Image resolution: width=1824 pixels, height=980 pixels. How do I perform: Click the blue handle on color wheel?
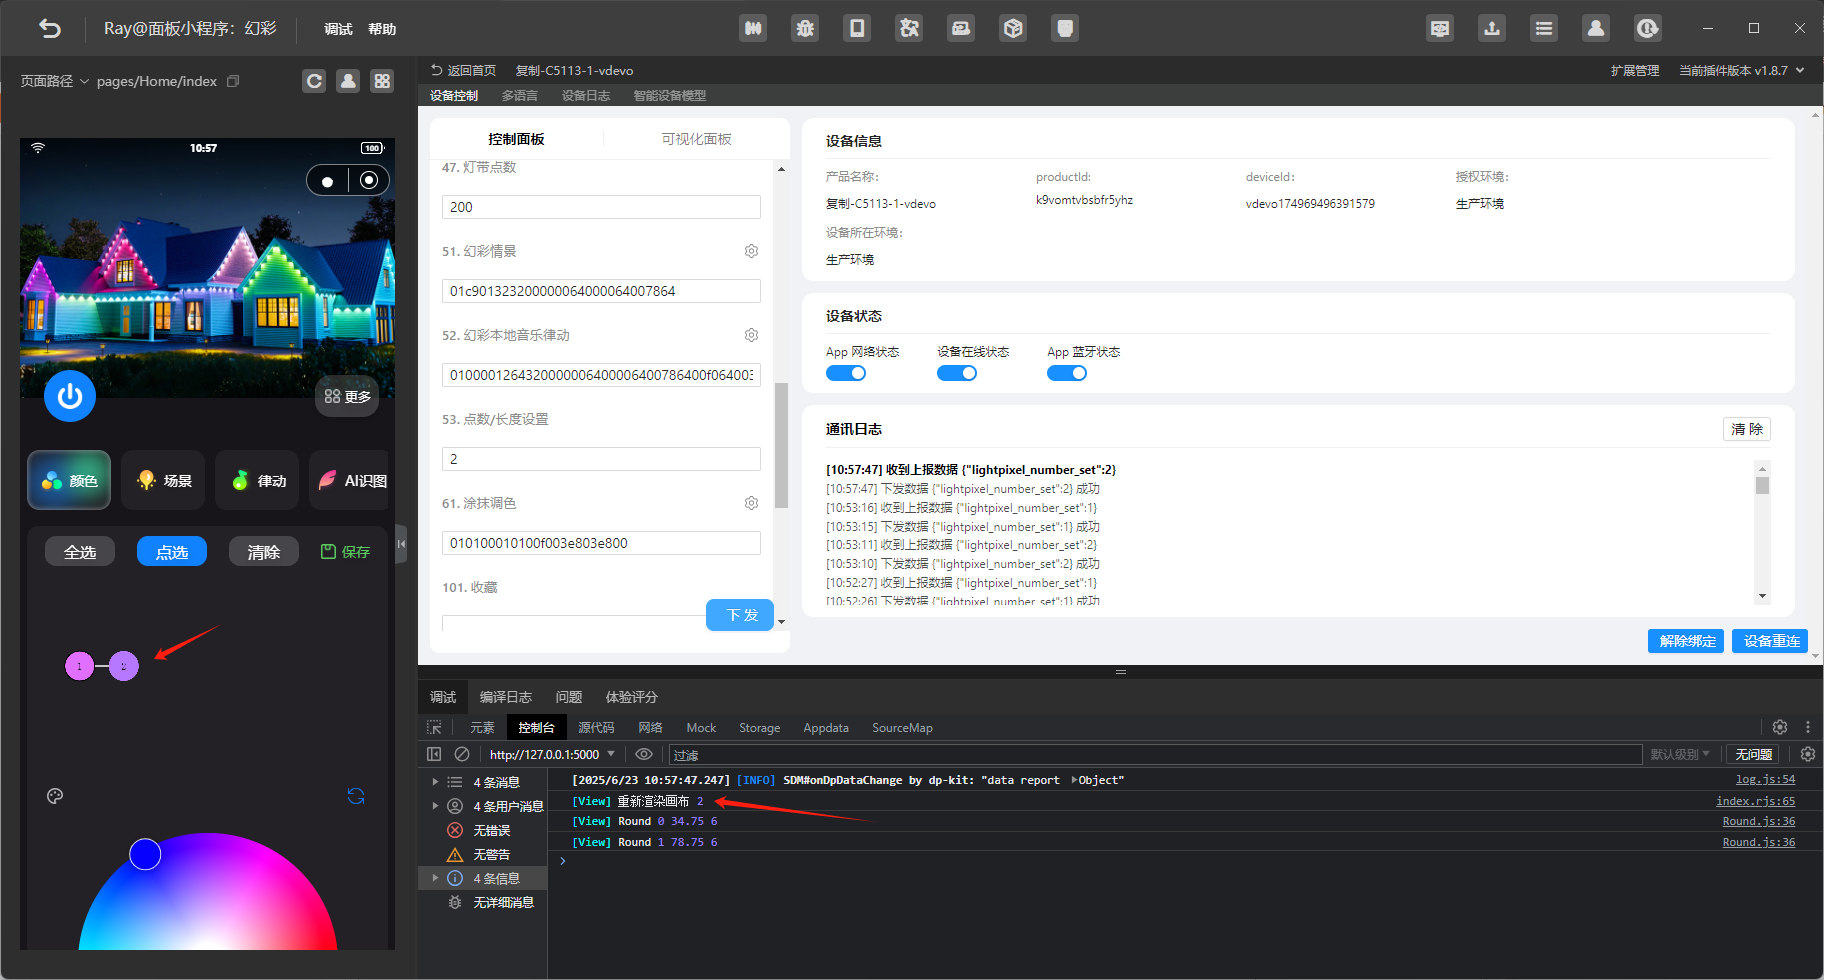point(145,854)
